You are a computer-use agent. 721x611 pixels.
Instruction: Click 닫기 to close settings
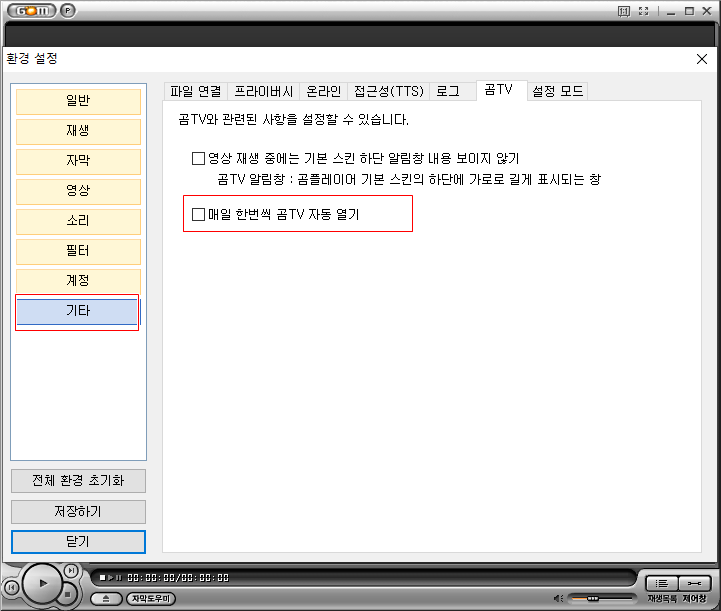78,542
